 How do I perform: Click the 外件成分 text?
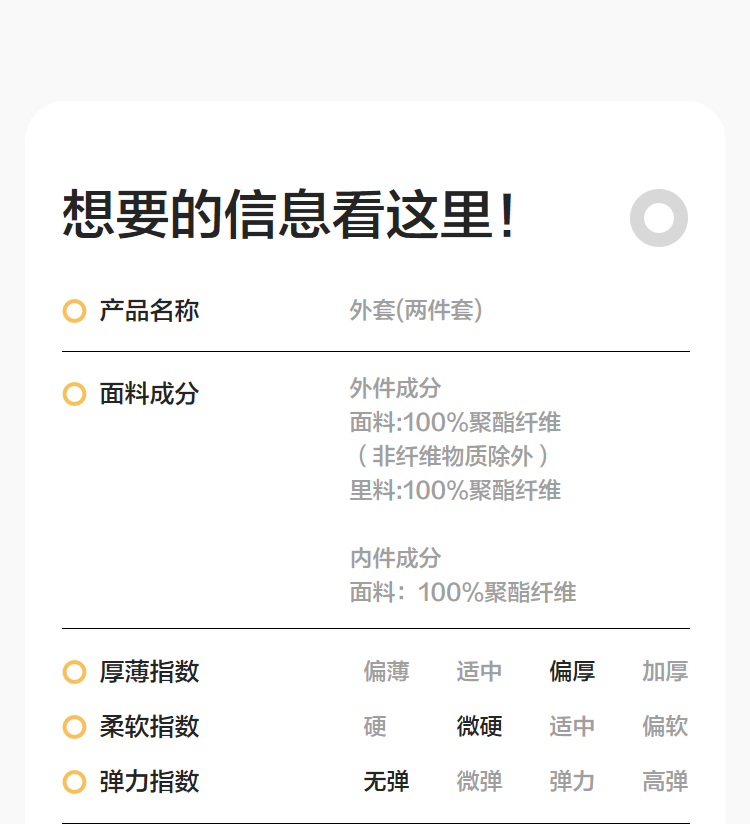click(x=395, y=388)
